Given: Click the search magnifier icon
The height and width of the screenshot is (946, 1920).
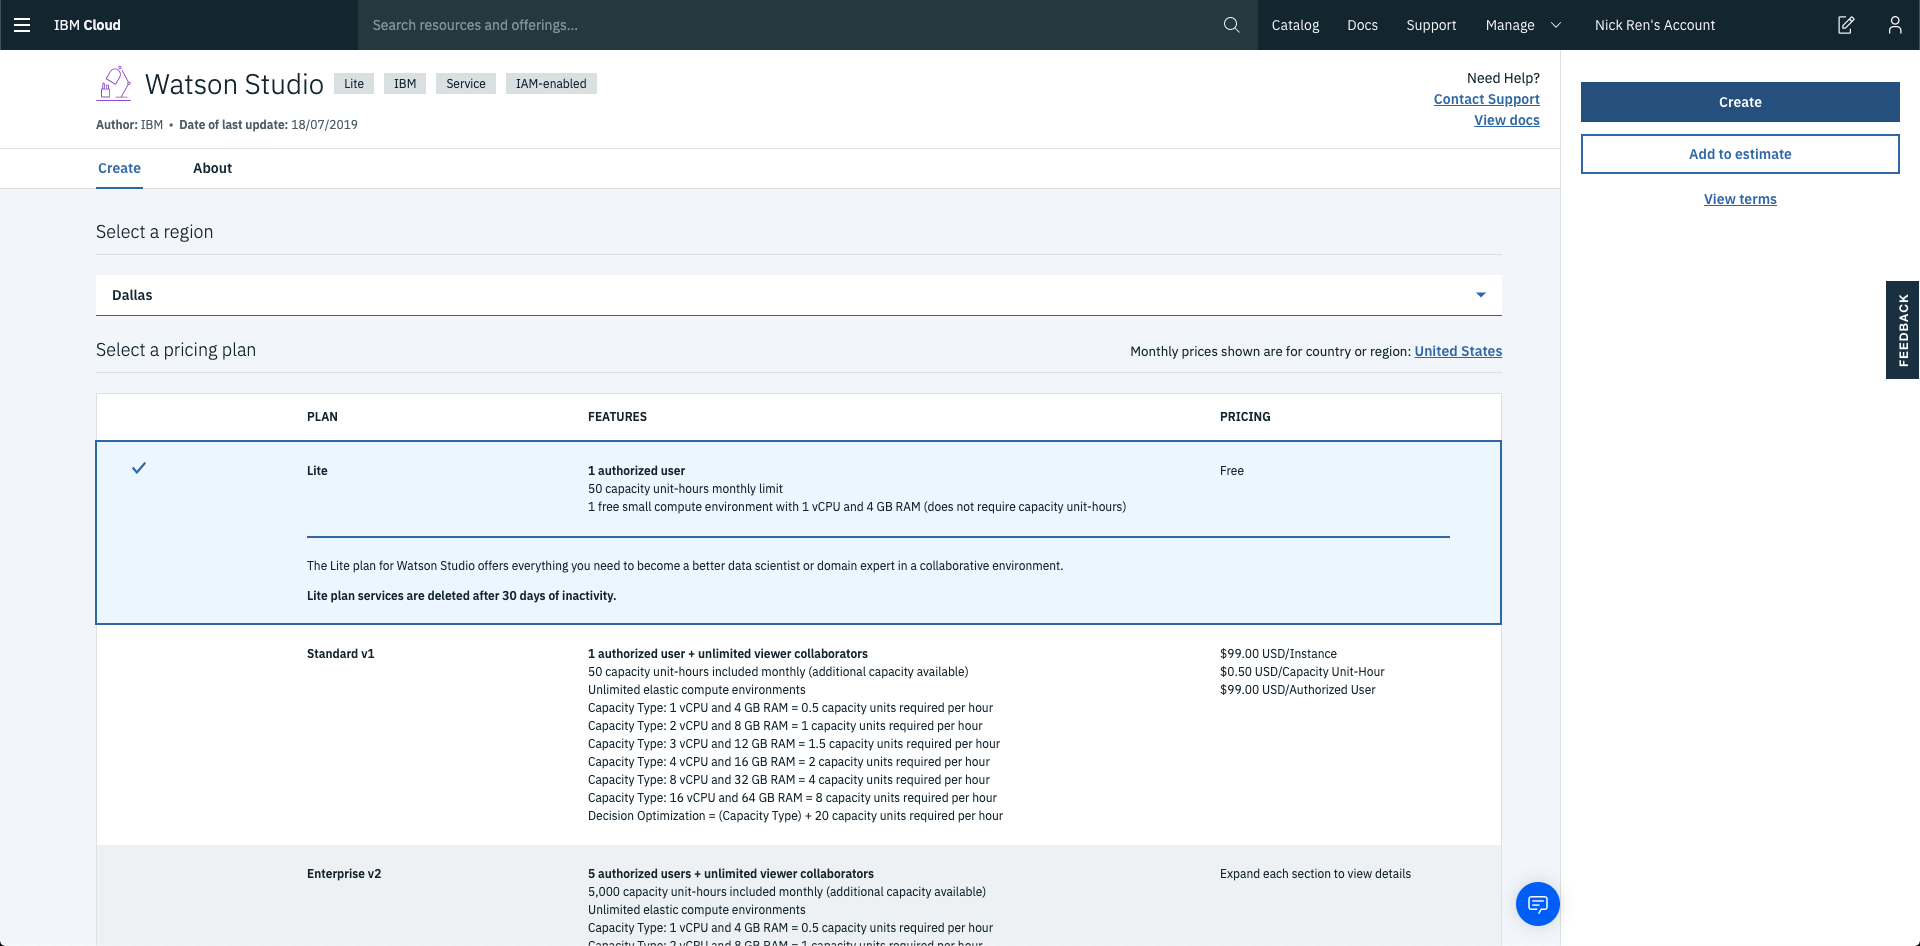Looking at the screenshot, I should click(1231, 25).
